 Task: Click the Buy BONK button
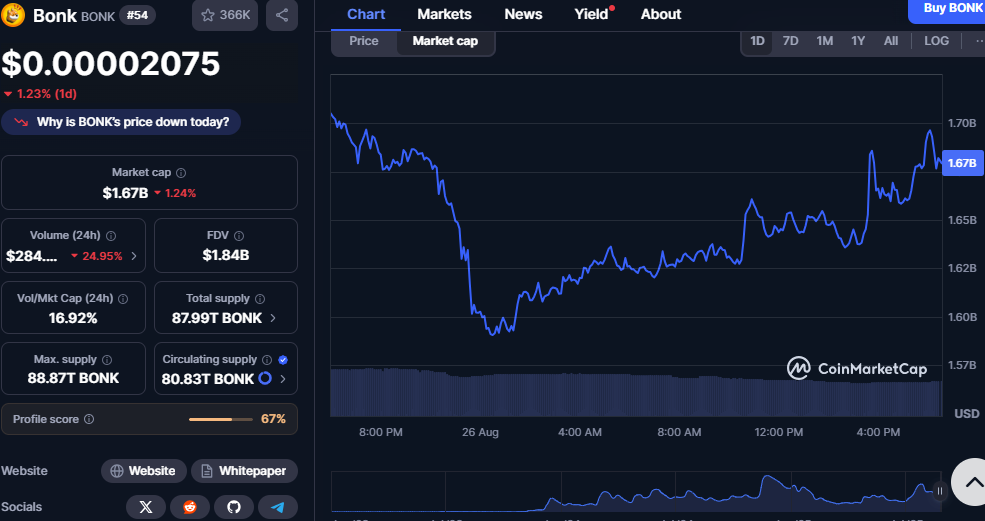(x=947, y=9)
